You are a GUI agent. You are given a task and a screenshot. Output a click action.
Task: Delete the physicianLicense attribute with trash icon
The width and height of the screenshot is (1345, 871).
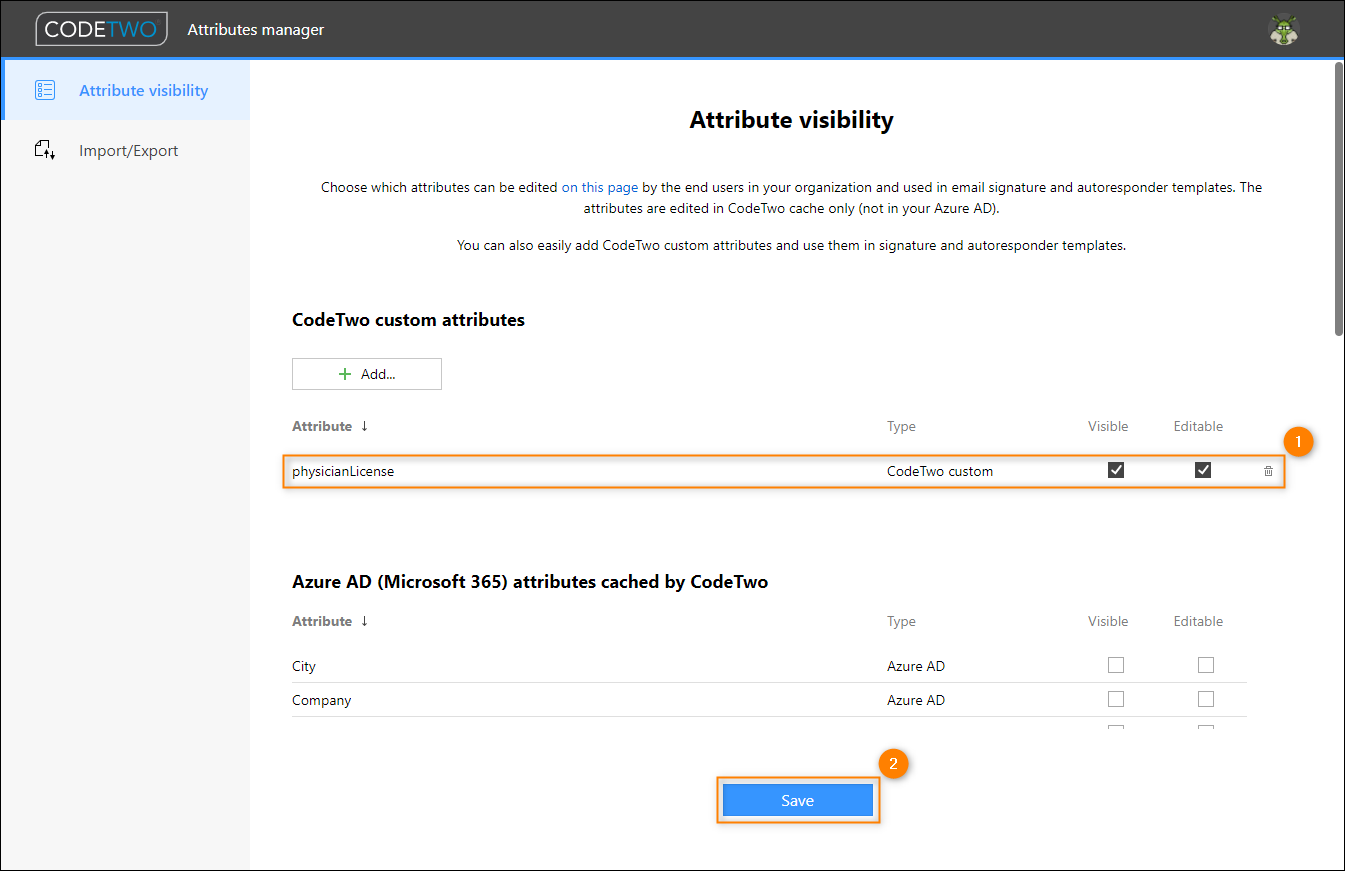tap(1268, 471)
